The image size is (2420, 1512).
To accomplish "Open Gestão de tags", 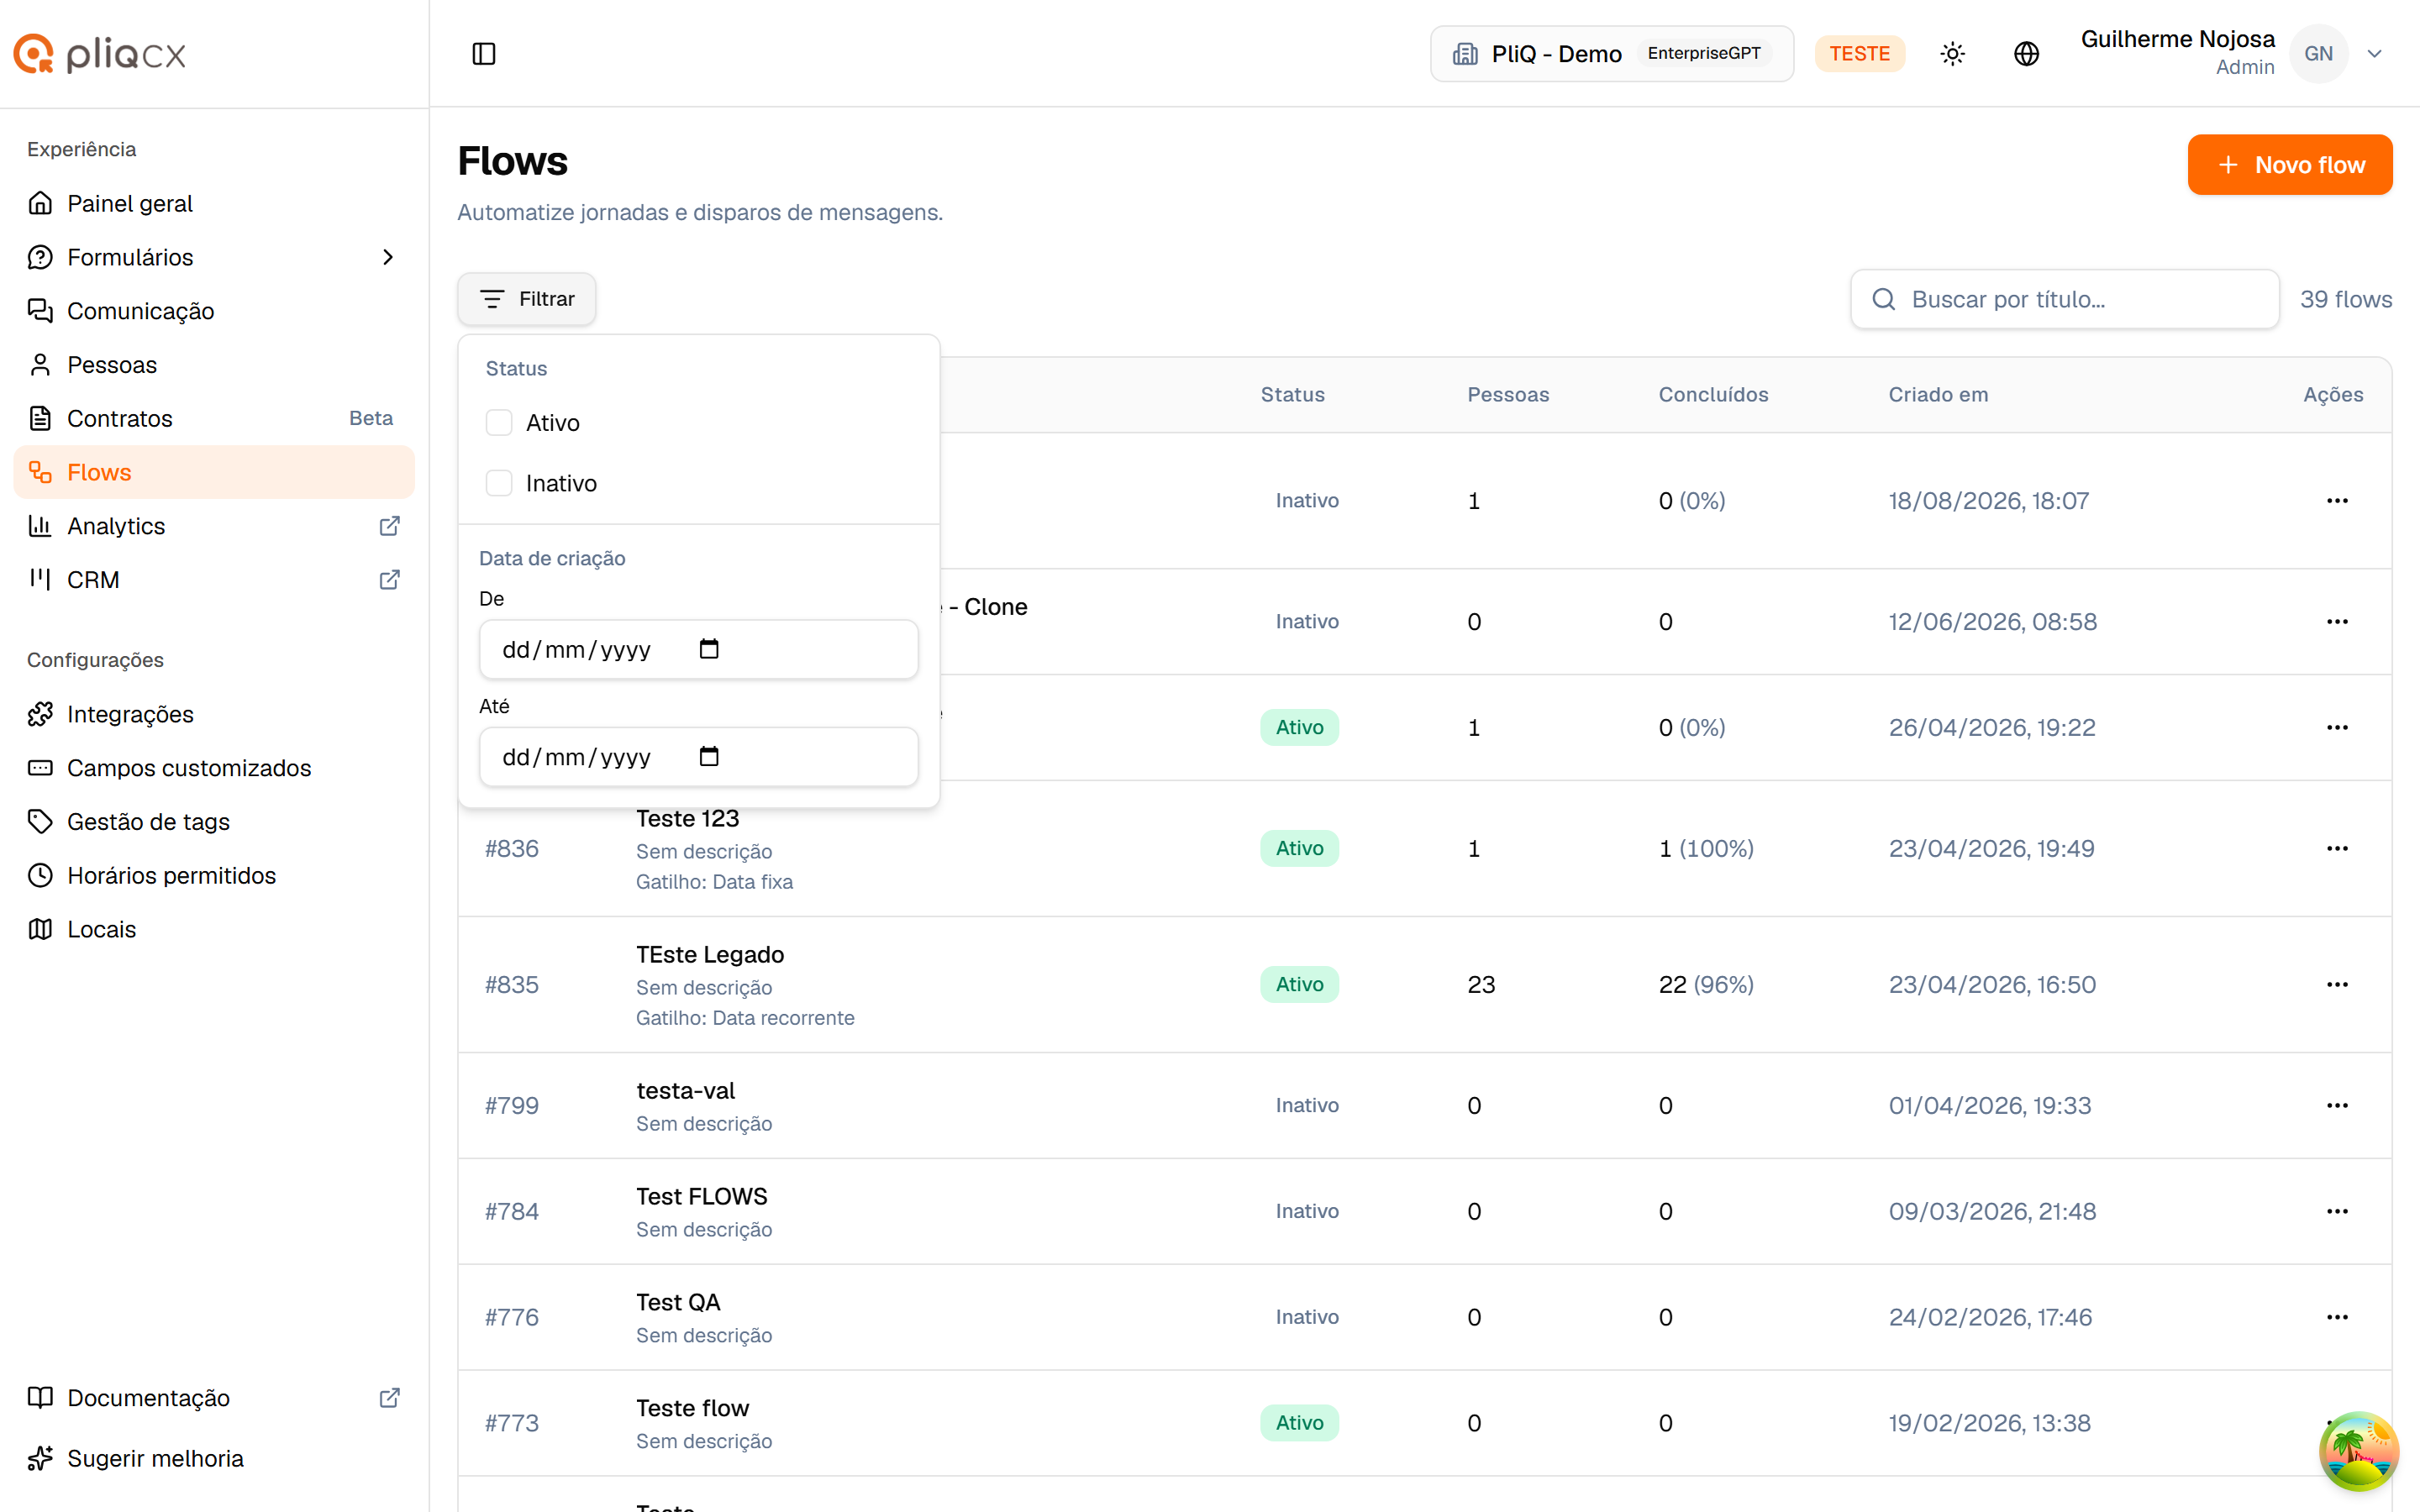I will coord(214,822).
